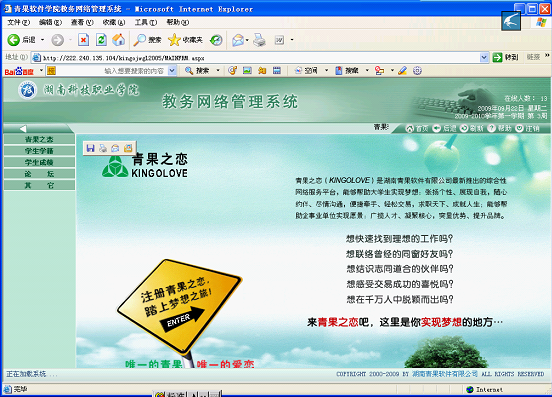Click the Baidu toolbar pencil highlighter icon
552x397 pixels.
pos(402,71)
